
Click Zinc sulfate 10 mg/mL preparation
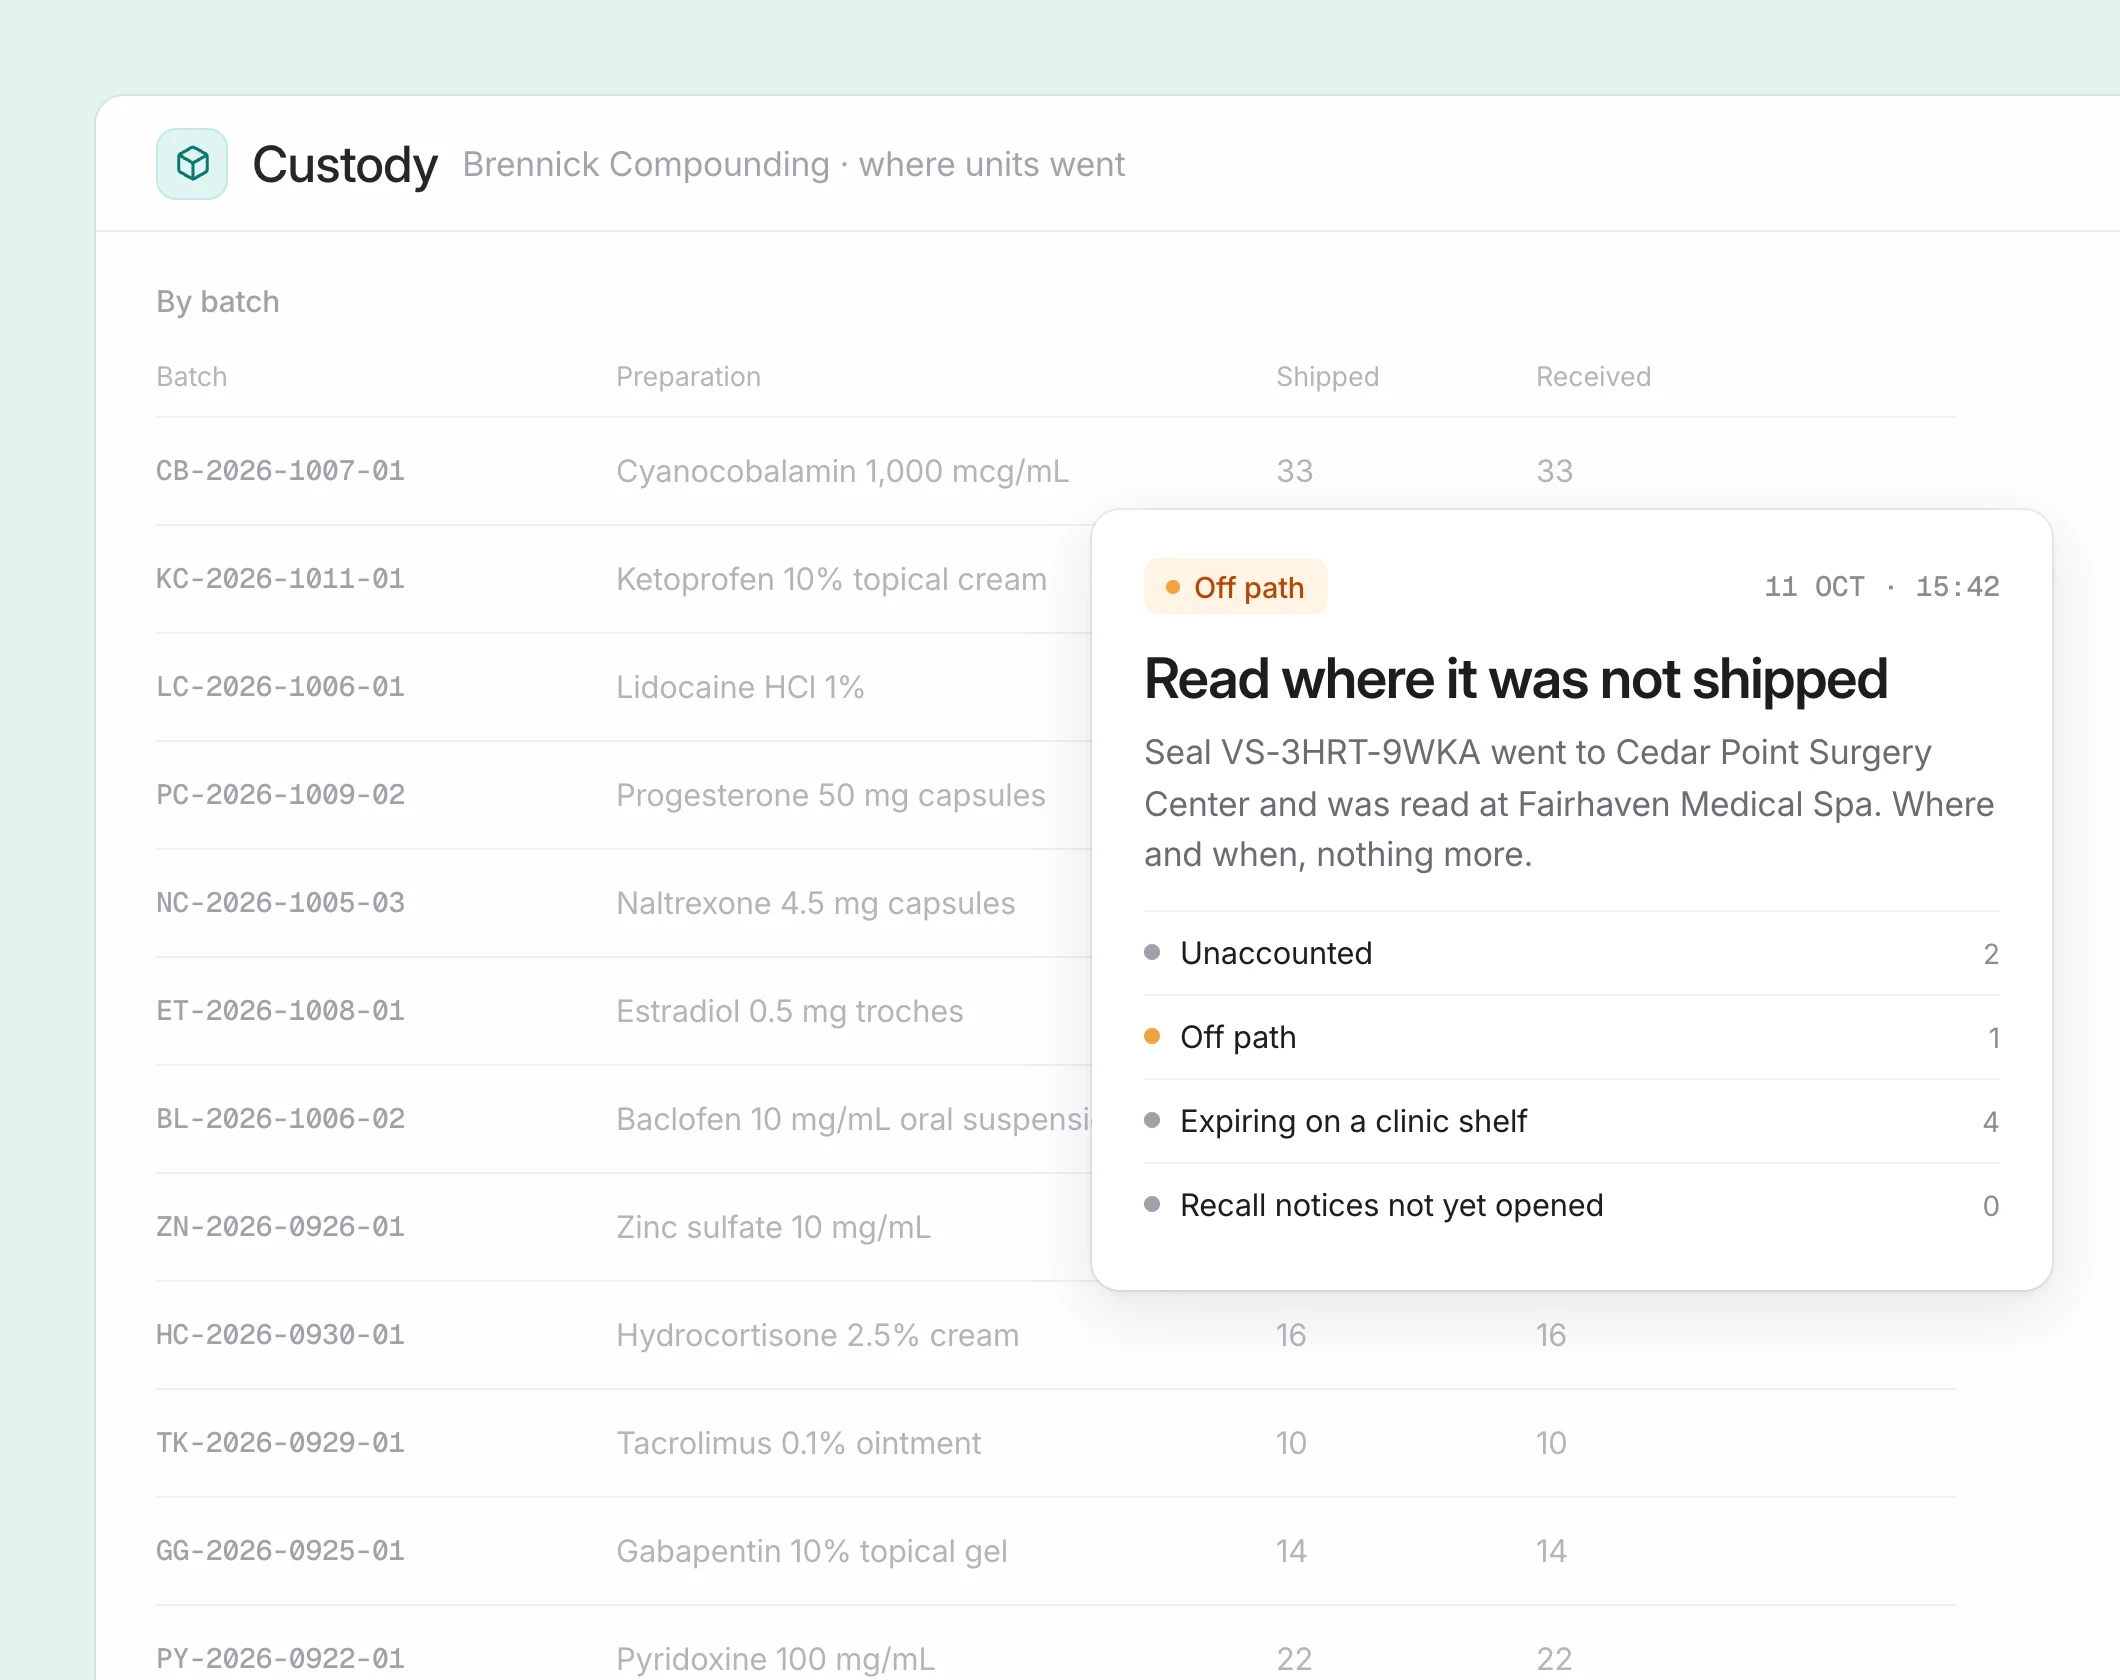pos(773,1227)
